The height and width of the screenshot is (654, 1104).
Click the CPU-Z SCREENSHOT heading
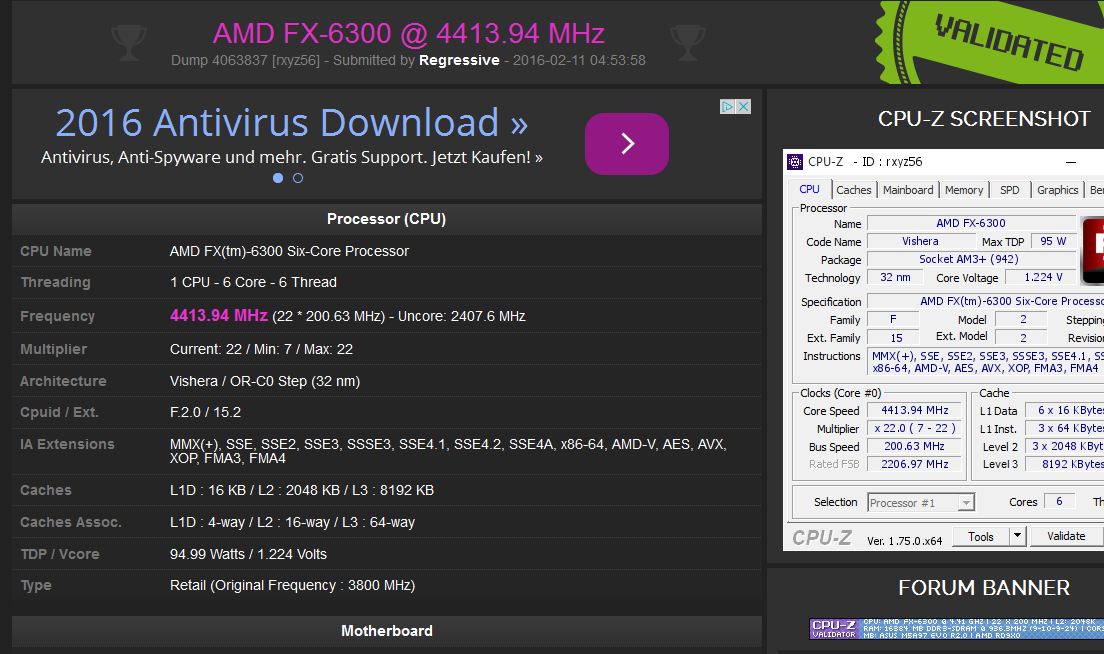click(984, 119)
